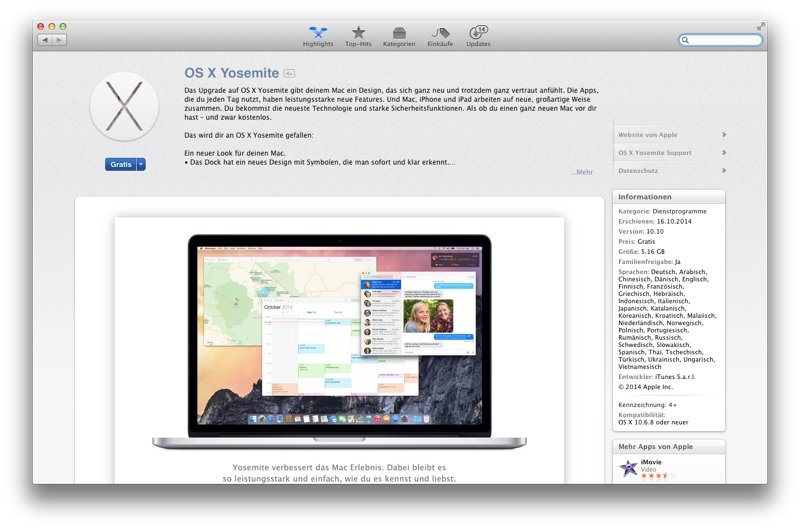This screenshot has width=800, height=529.
Task: Close the App Store window with red button
Action: pos(40,26)
